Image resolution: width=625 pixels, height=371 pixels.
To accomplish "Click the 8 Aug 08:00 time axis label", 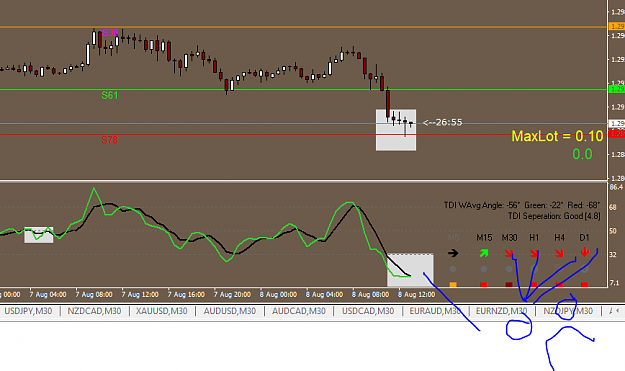I will (x=370, y=294).
